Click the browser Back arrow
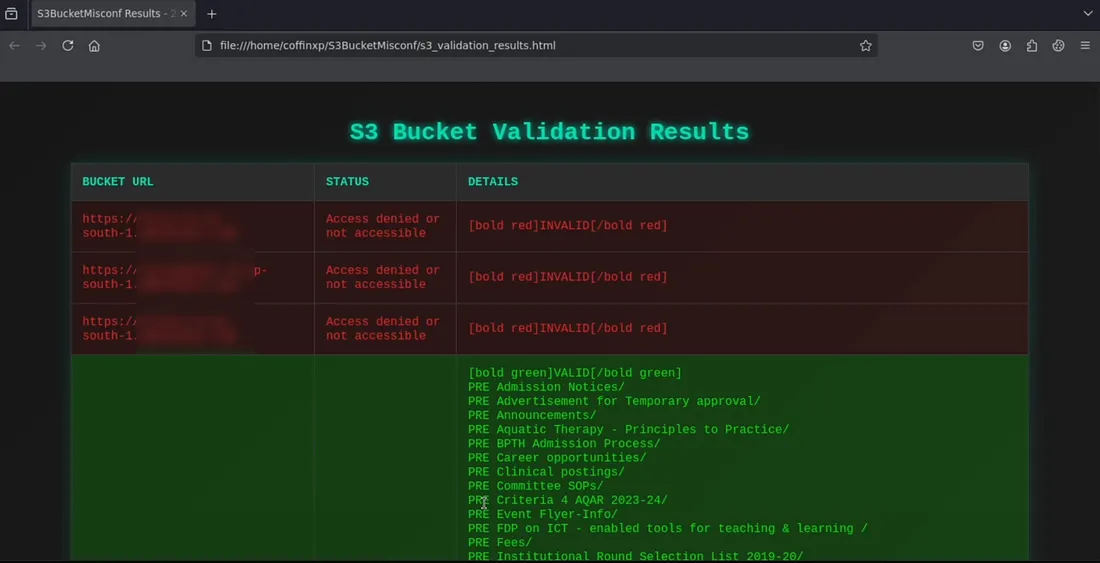The width and height of the screenshot is (1100, 563). point(14,46)
